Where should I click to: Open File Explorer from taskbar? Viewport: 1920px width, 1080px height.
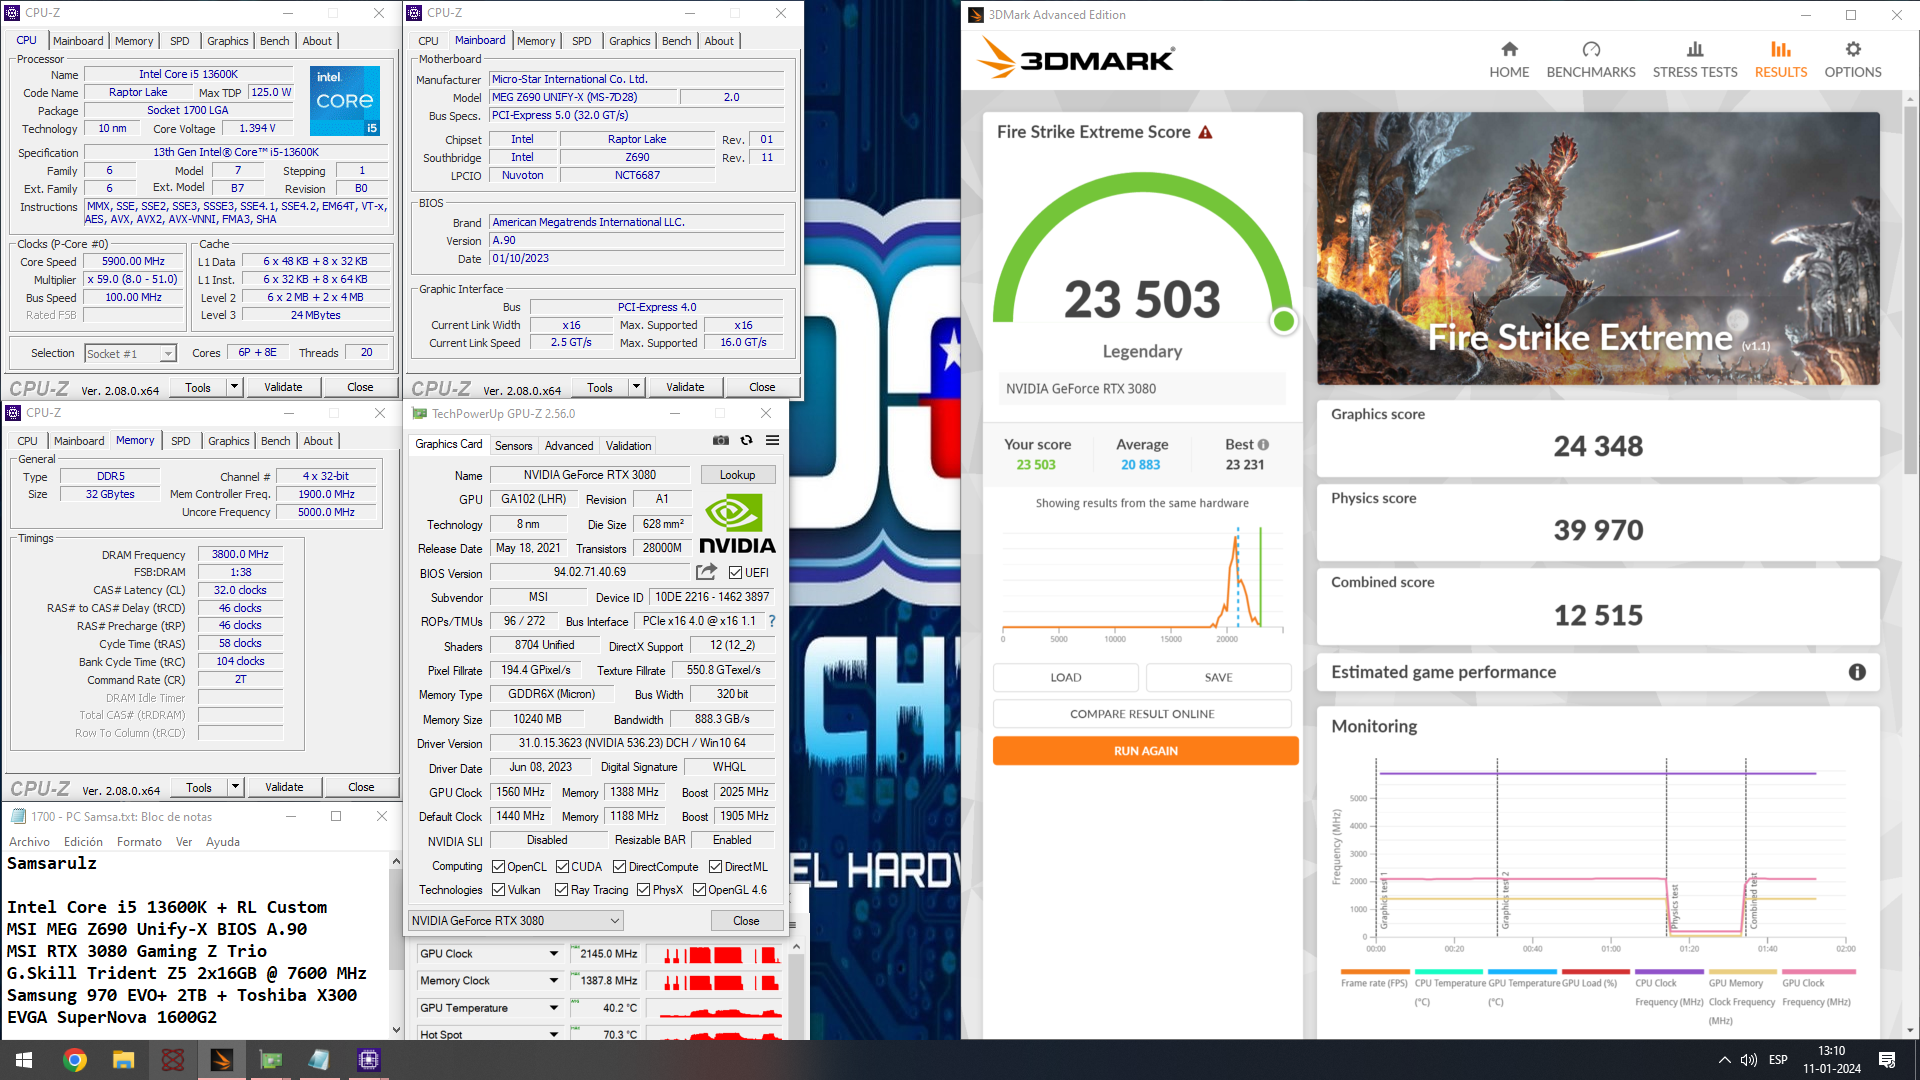123,1060
